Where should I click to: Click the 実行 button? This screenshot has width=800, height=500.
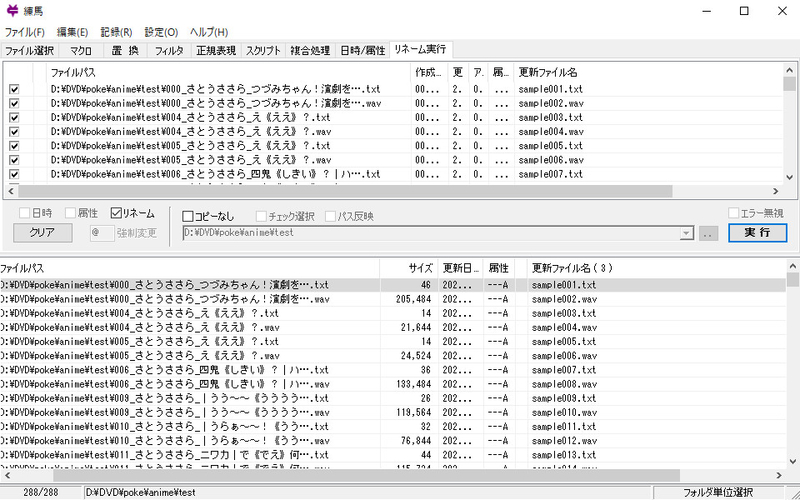point(758,233)
